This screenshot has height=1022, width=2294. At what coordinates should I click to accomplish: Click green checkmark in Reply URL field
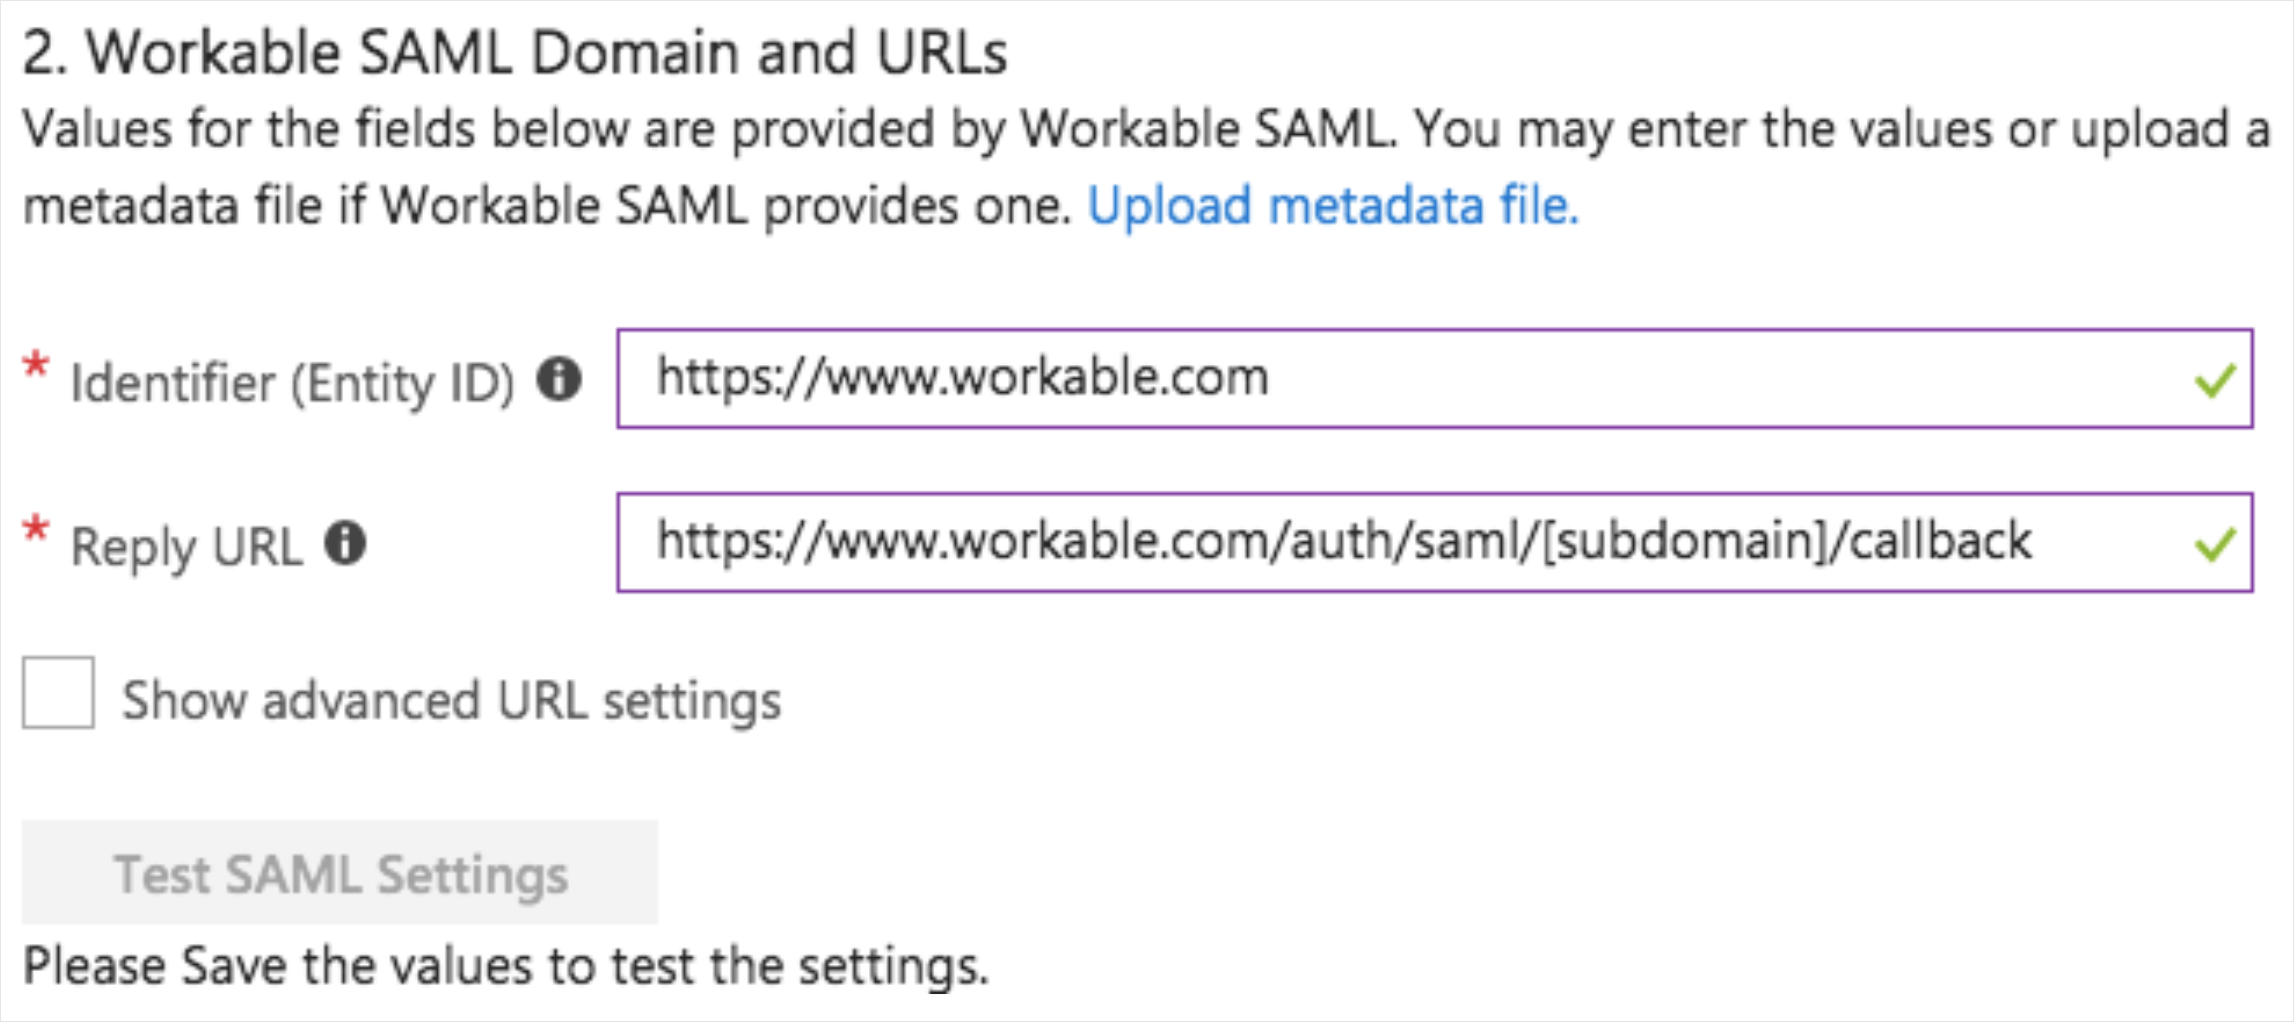click(x=2215, y=544)
